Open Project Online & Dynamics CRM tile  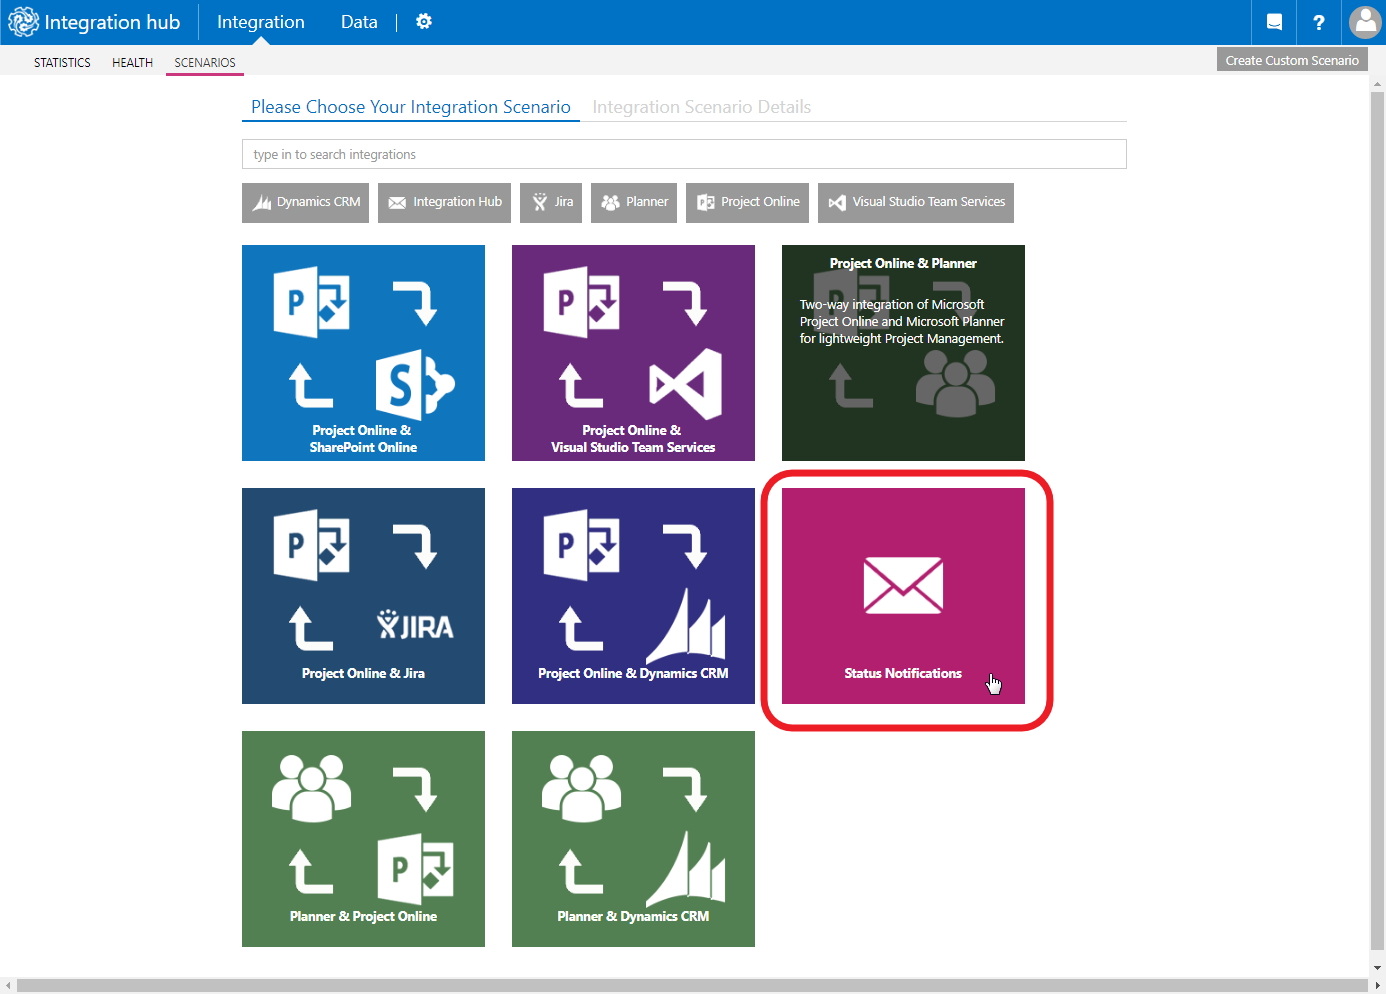(633, 596)
